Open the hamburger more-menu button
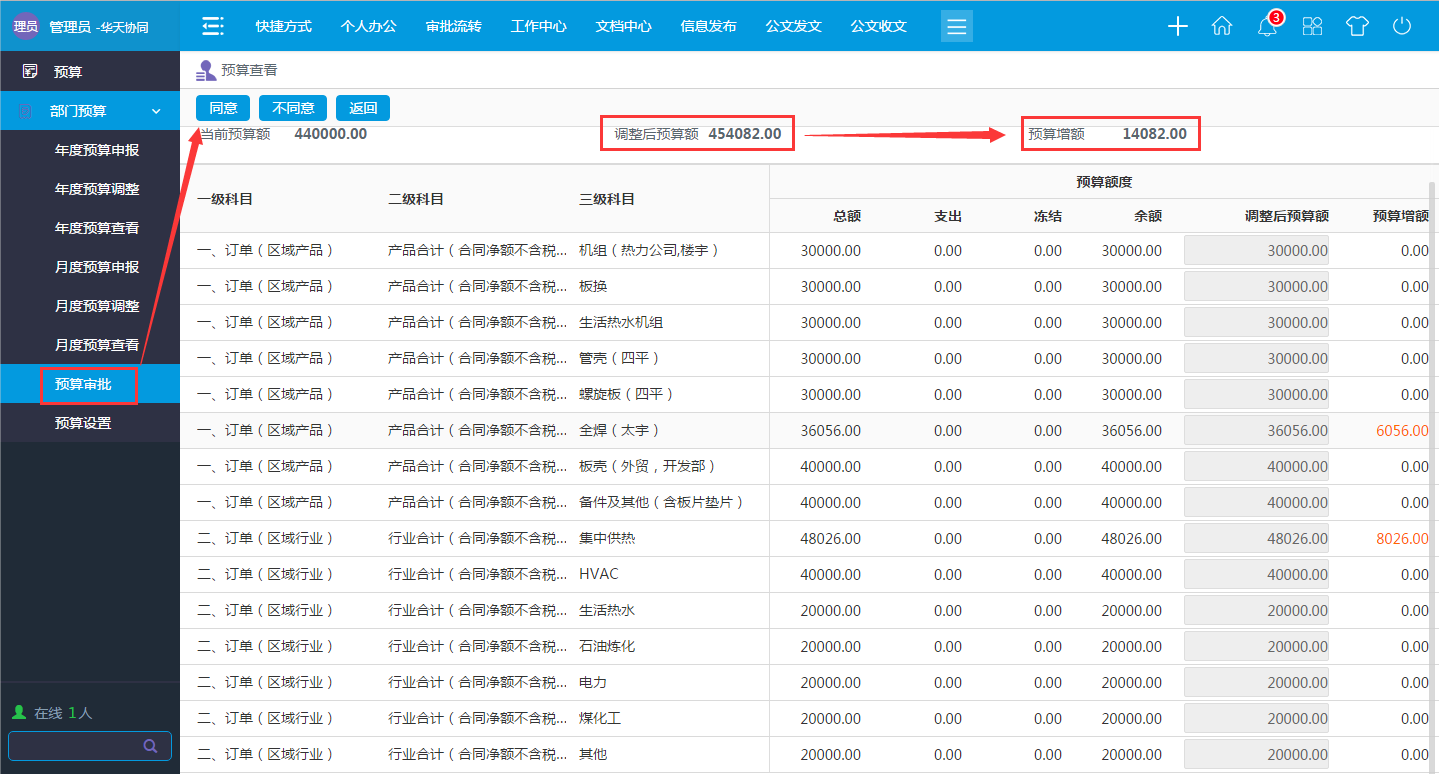 pos(956,26)
